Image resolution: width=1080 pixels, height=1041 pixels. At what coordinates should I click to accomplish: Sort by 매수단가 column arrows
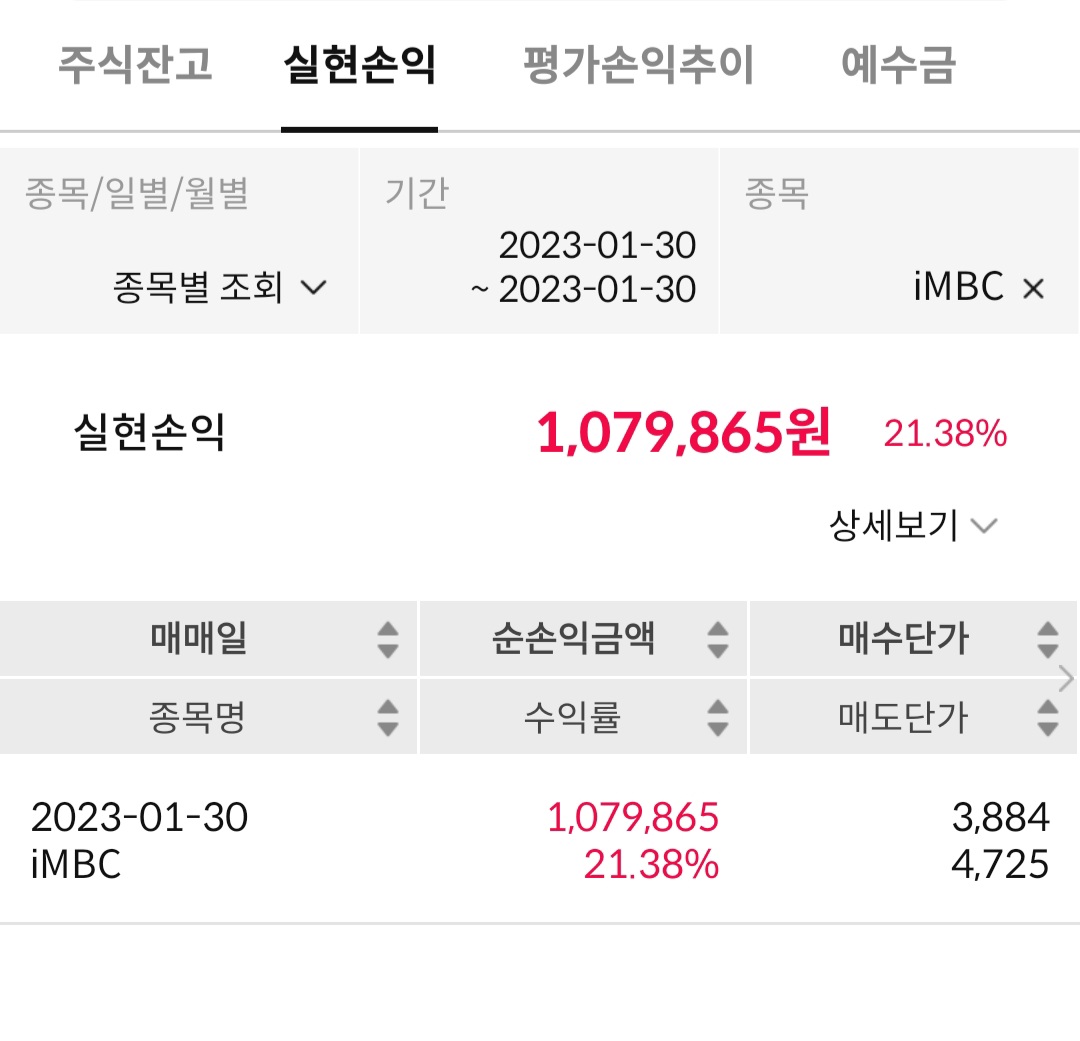pyautogui.click(x=1048, y=639)
